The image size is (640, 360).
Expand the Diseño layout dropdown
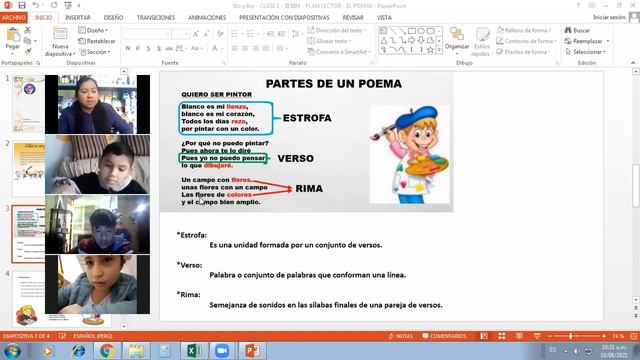pyautogui.click(x=93, y=30)
